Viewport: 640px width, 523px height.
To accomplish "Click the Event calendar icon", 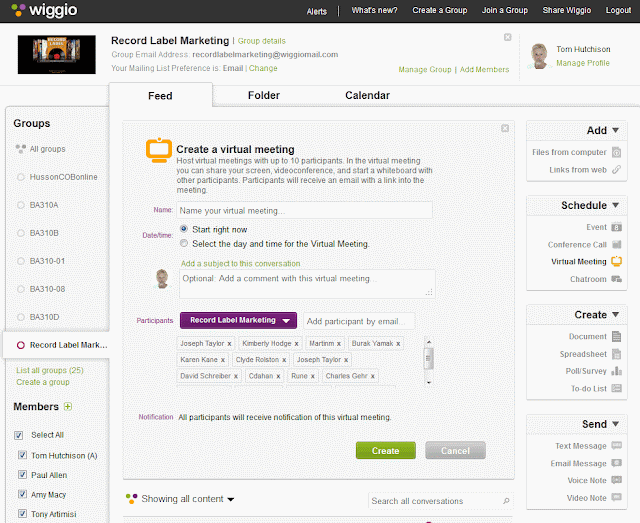I will click(616, 227).
